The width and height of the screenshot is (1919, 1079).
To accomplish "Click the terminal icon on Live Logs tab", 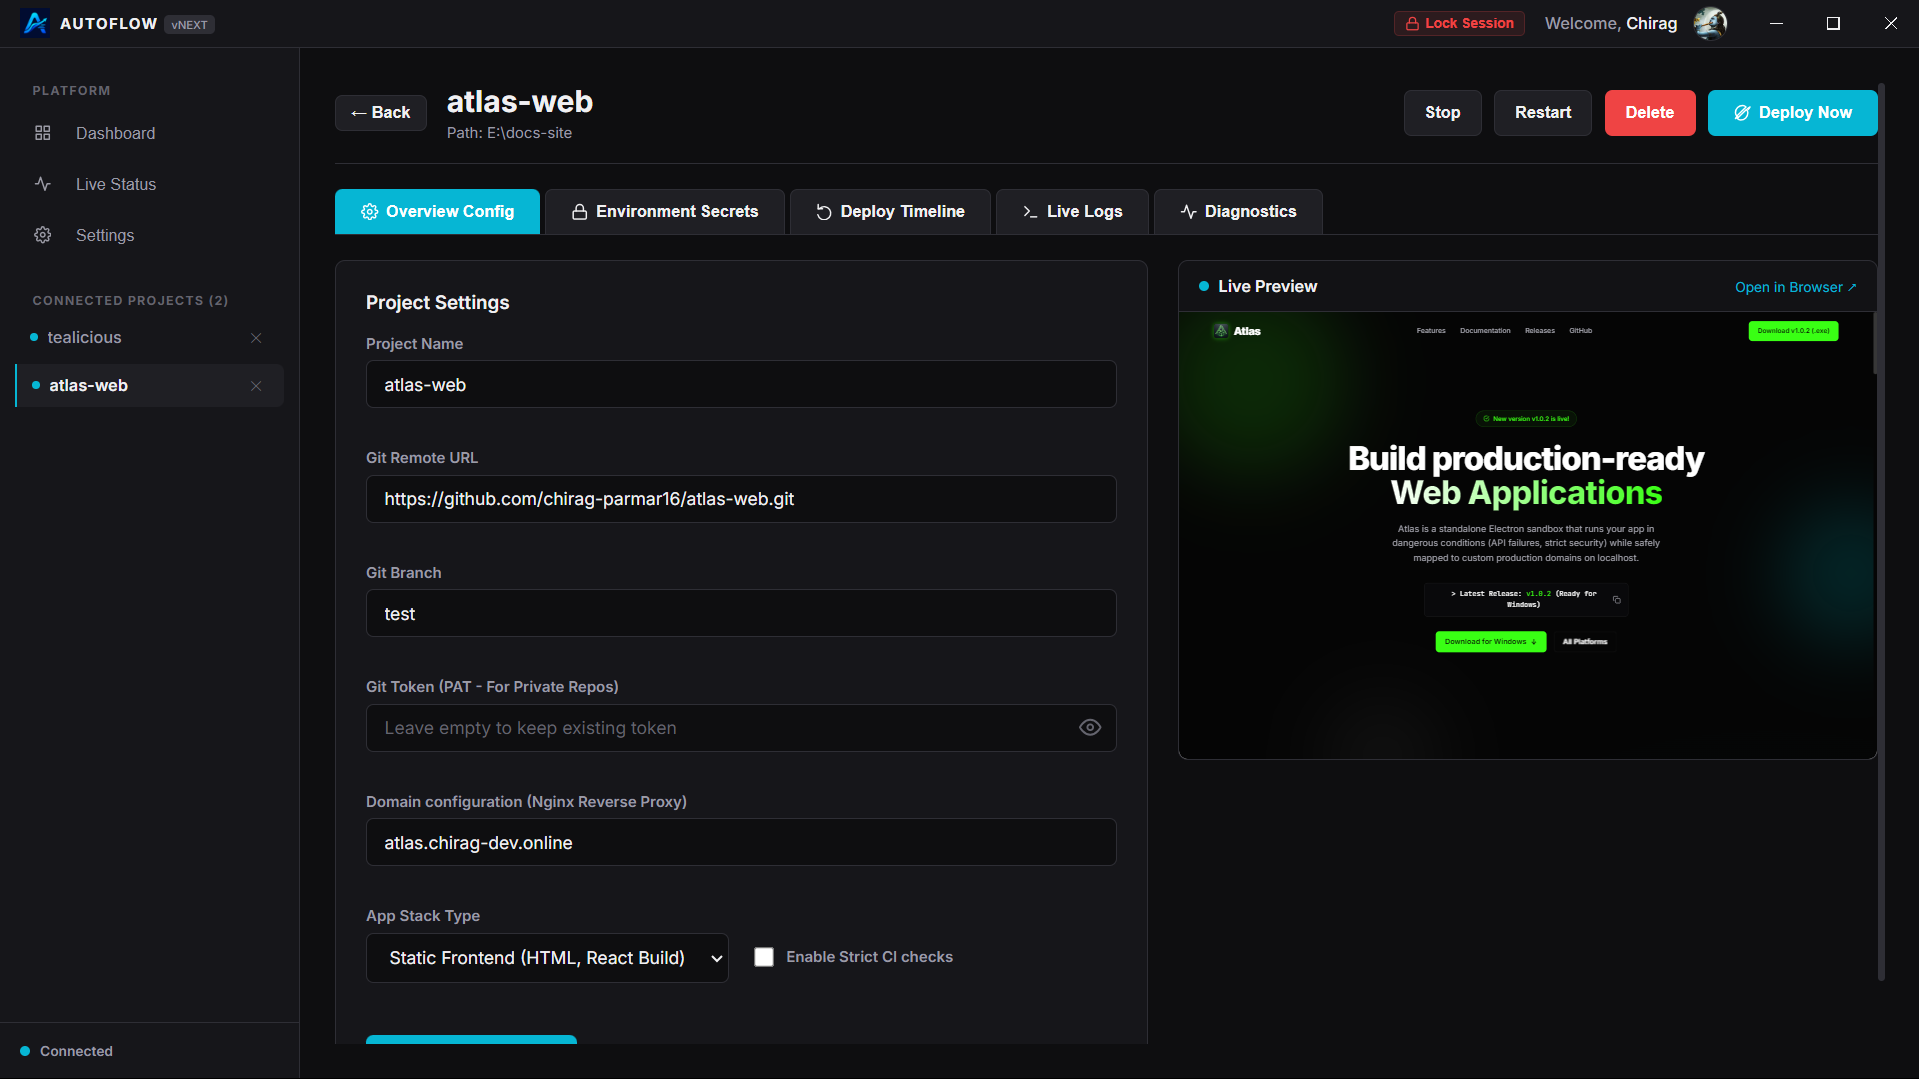I will point(1030,212).
